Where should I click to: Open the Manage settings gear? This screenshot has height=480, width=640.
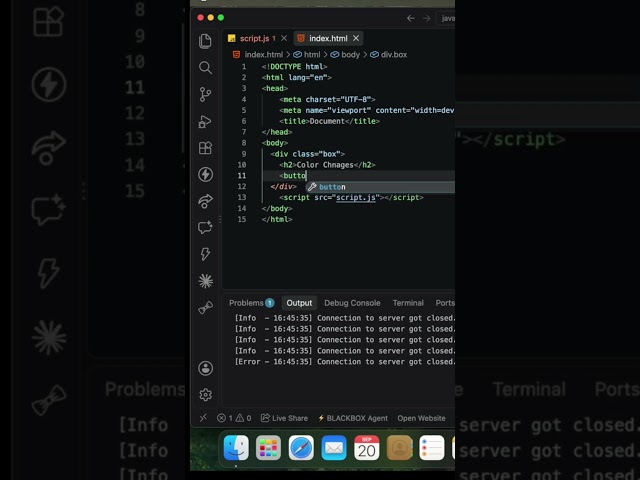(x=205, y=395)
